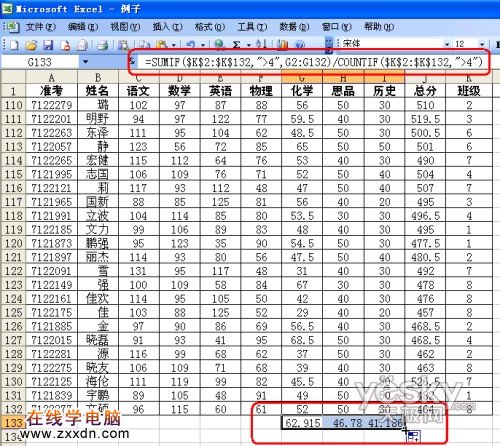Screen dimensions: 500x446
Task: Select cell H133 showing 46.78
Action: [x=343, y=423]
